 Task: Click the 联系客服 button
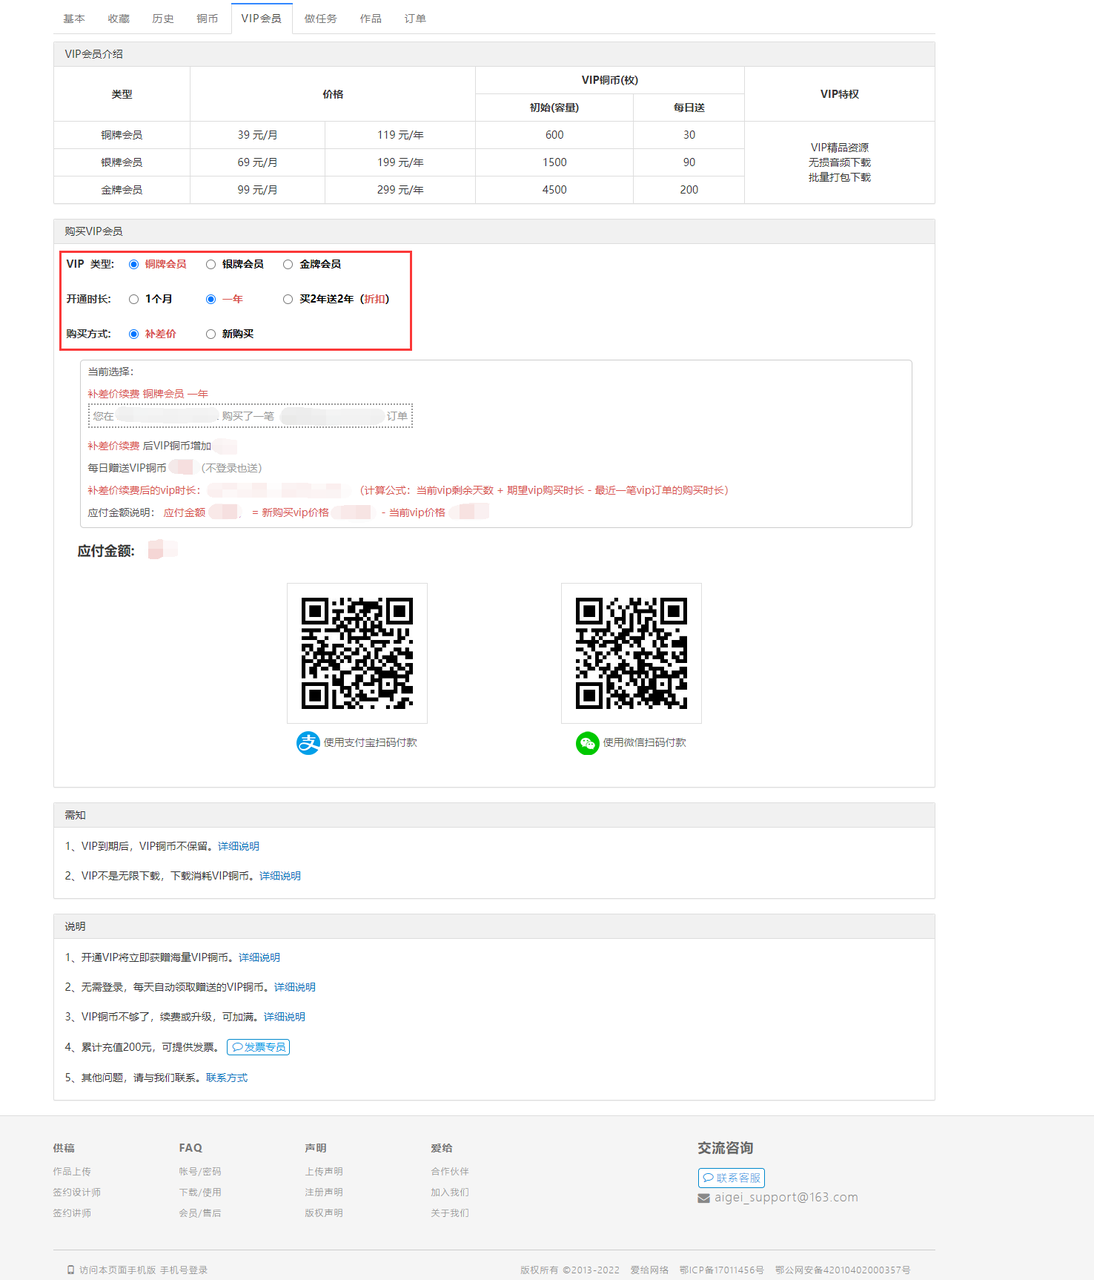point(731,1178)
